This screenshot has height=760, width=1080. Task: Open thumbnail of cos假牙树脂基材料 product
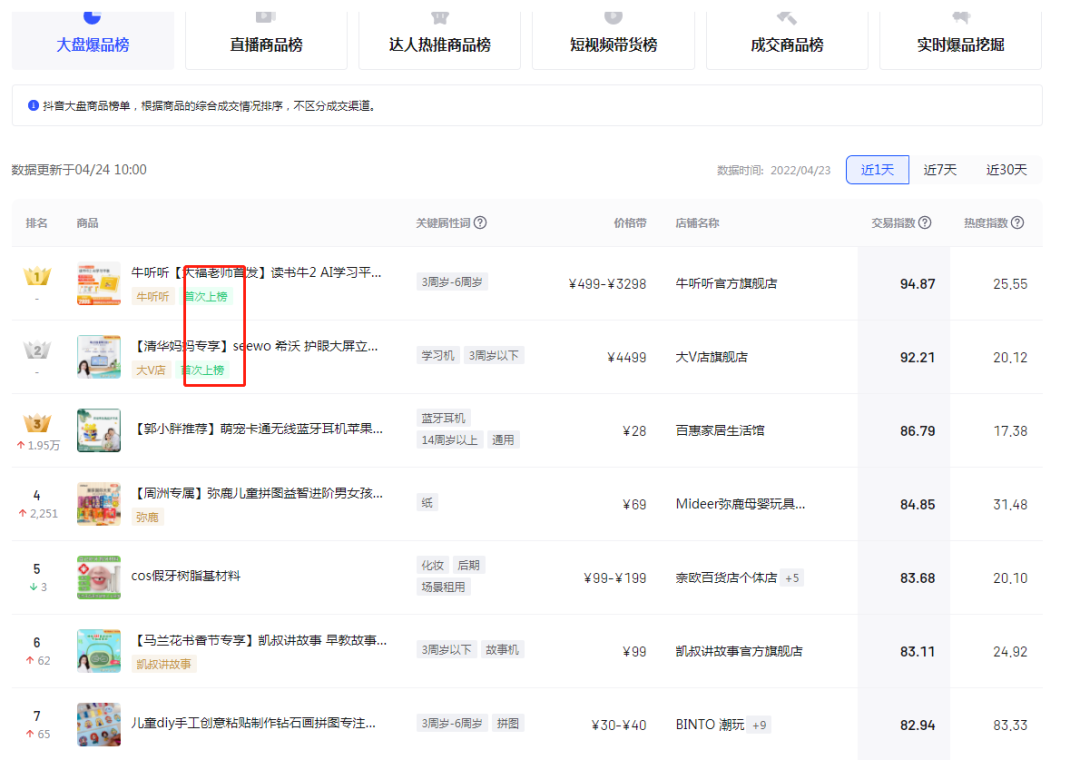coord(98,577)
